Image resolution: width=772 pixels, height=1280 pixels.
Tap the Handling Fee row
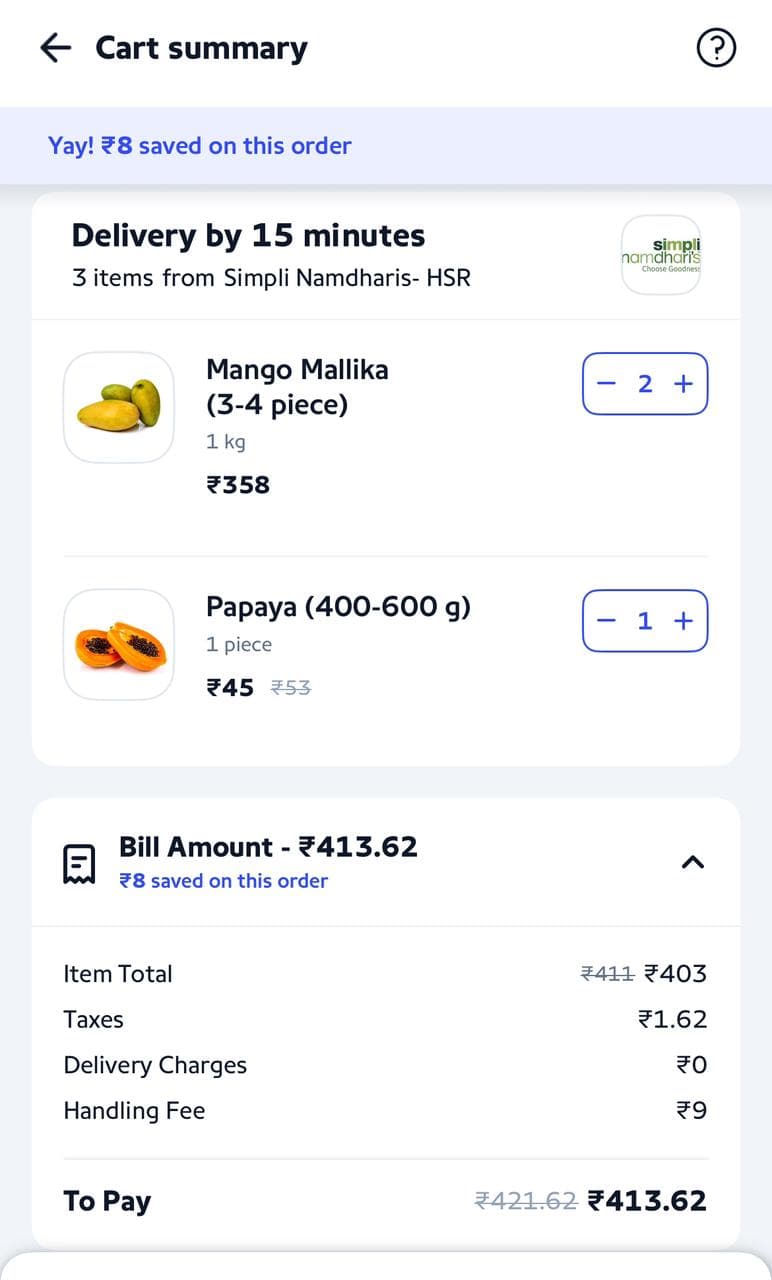(385, 1111)
